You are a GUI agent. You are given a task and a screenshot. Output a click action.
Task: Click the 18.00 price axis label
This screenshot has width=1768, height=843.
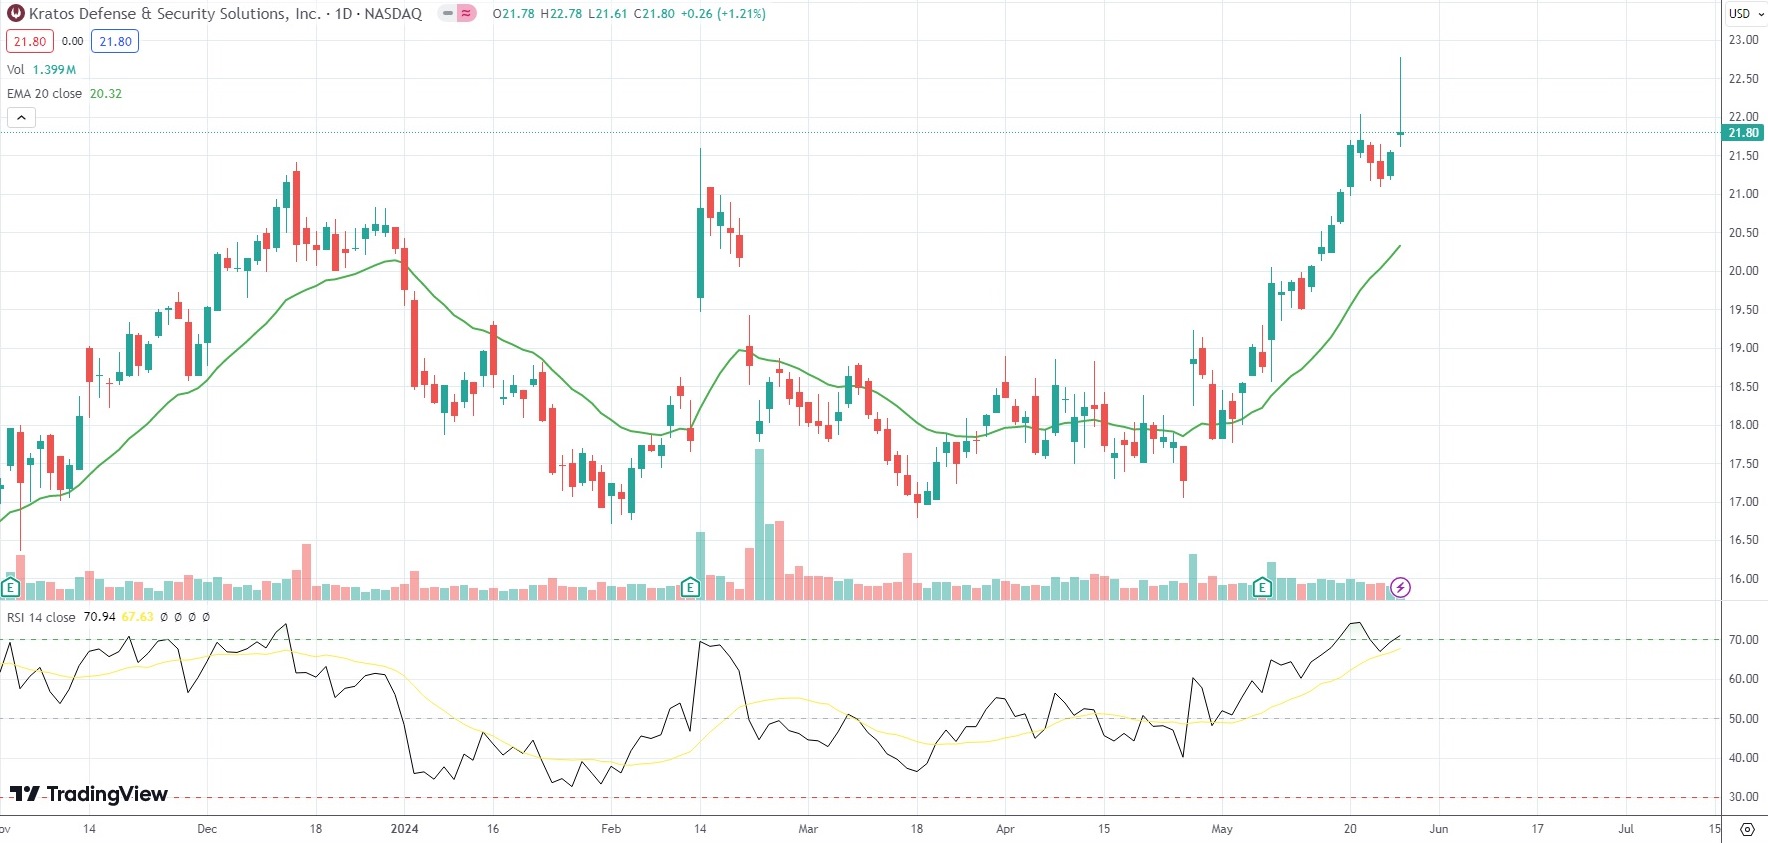[1743, 425]
